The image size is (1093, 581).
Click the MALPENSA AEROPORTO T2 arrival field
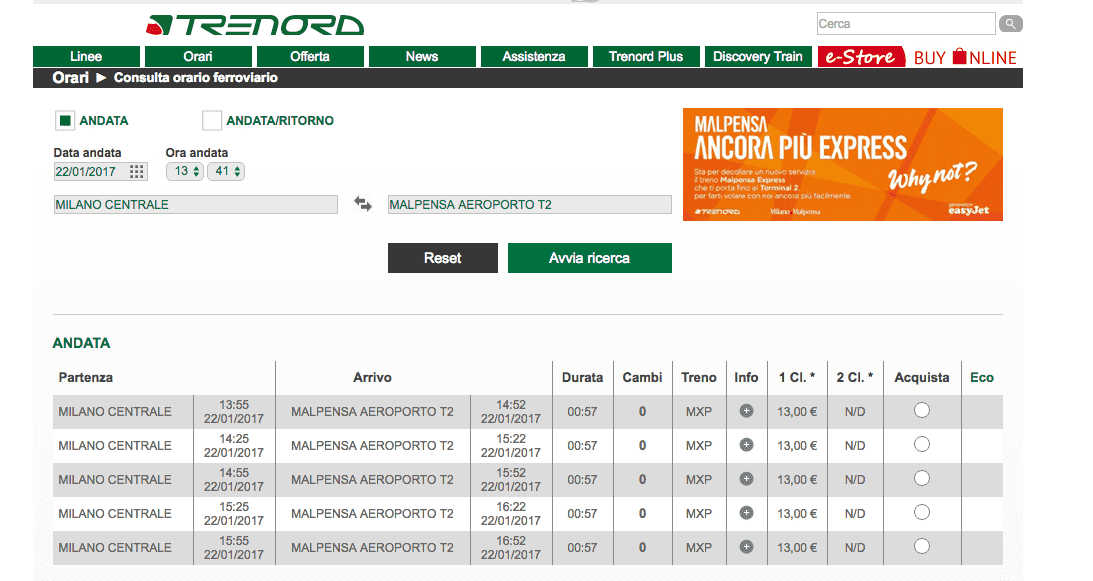coord(529,204)
